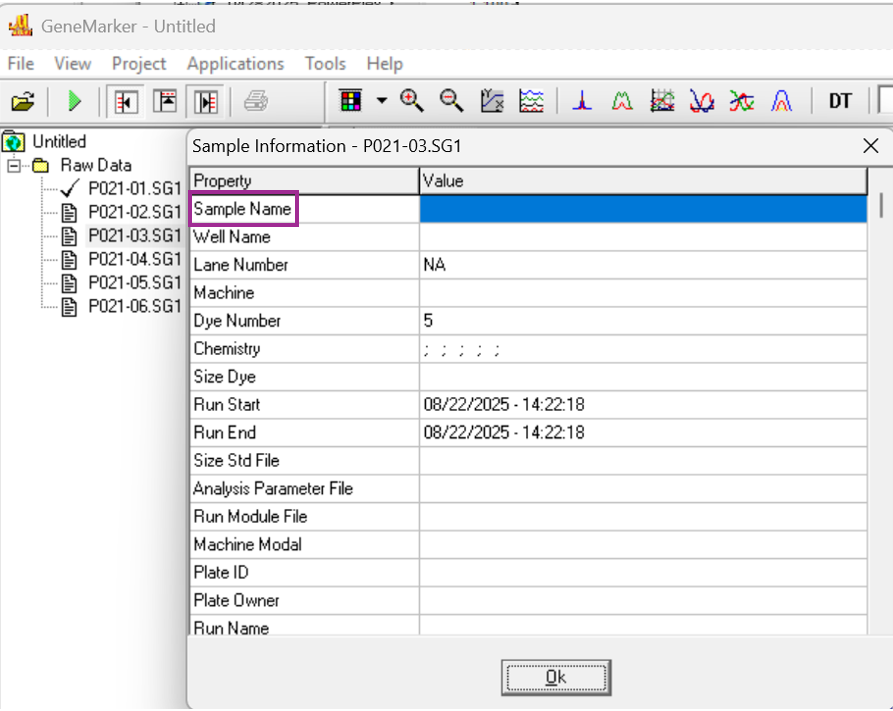Click the Ok button
The image size is (893, 711).
coord(556,677)
